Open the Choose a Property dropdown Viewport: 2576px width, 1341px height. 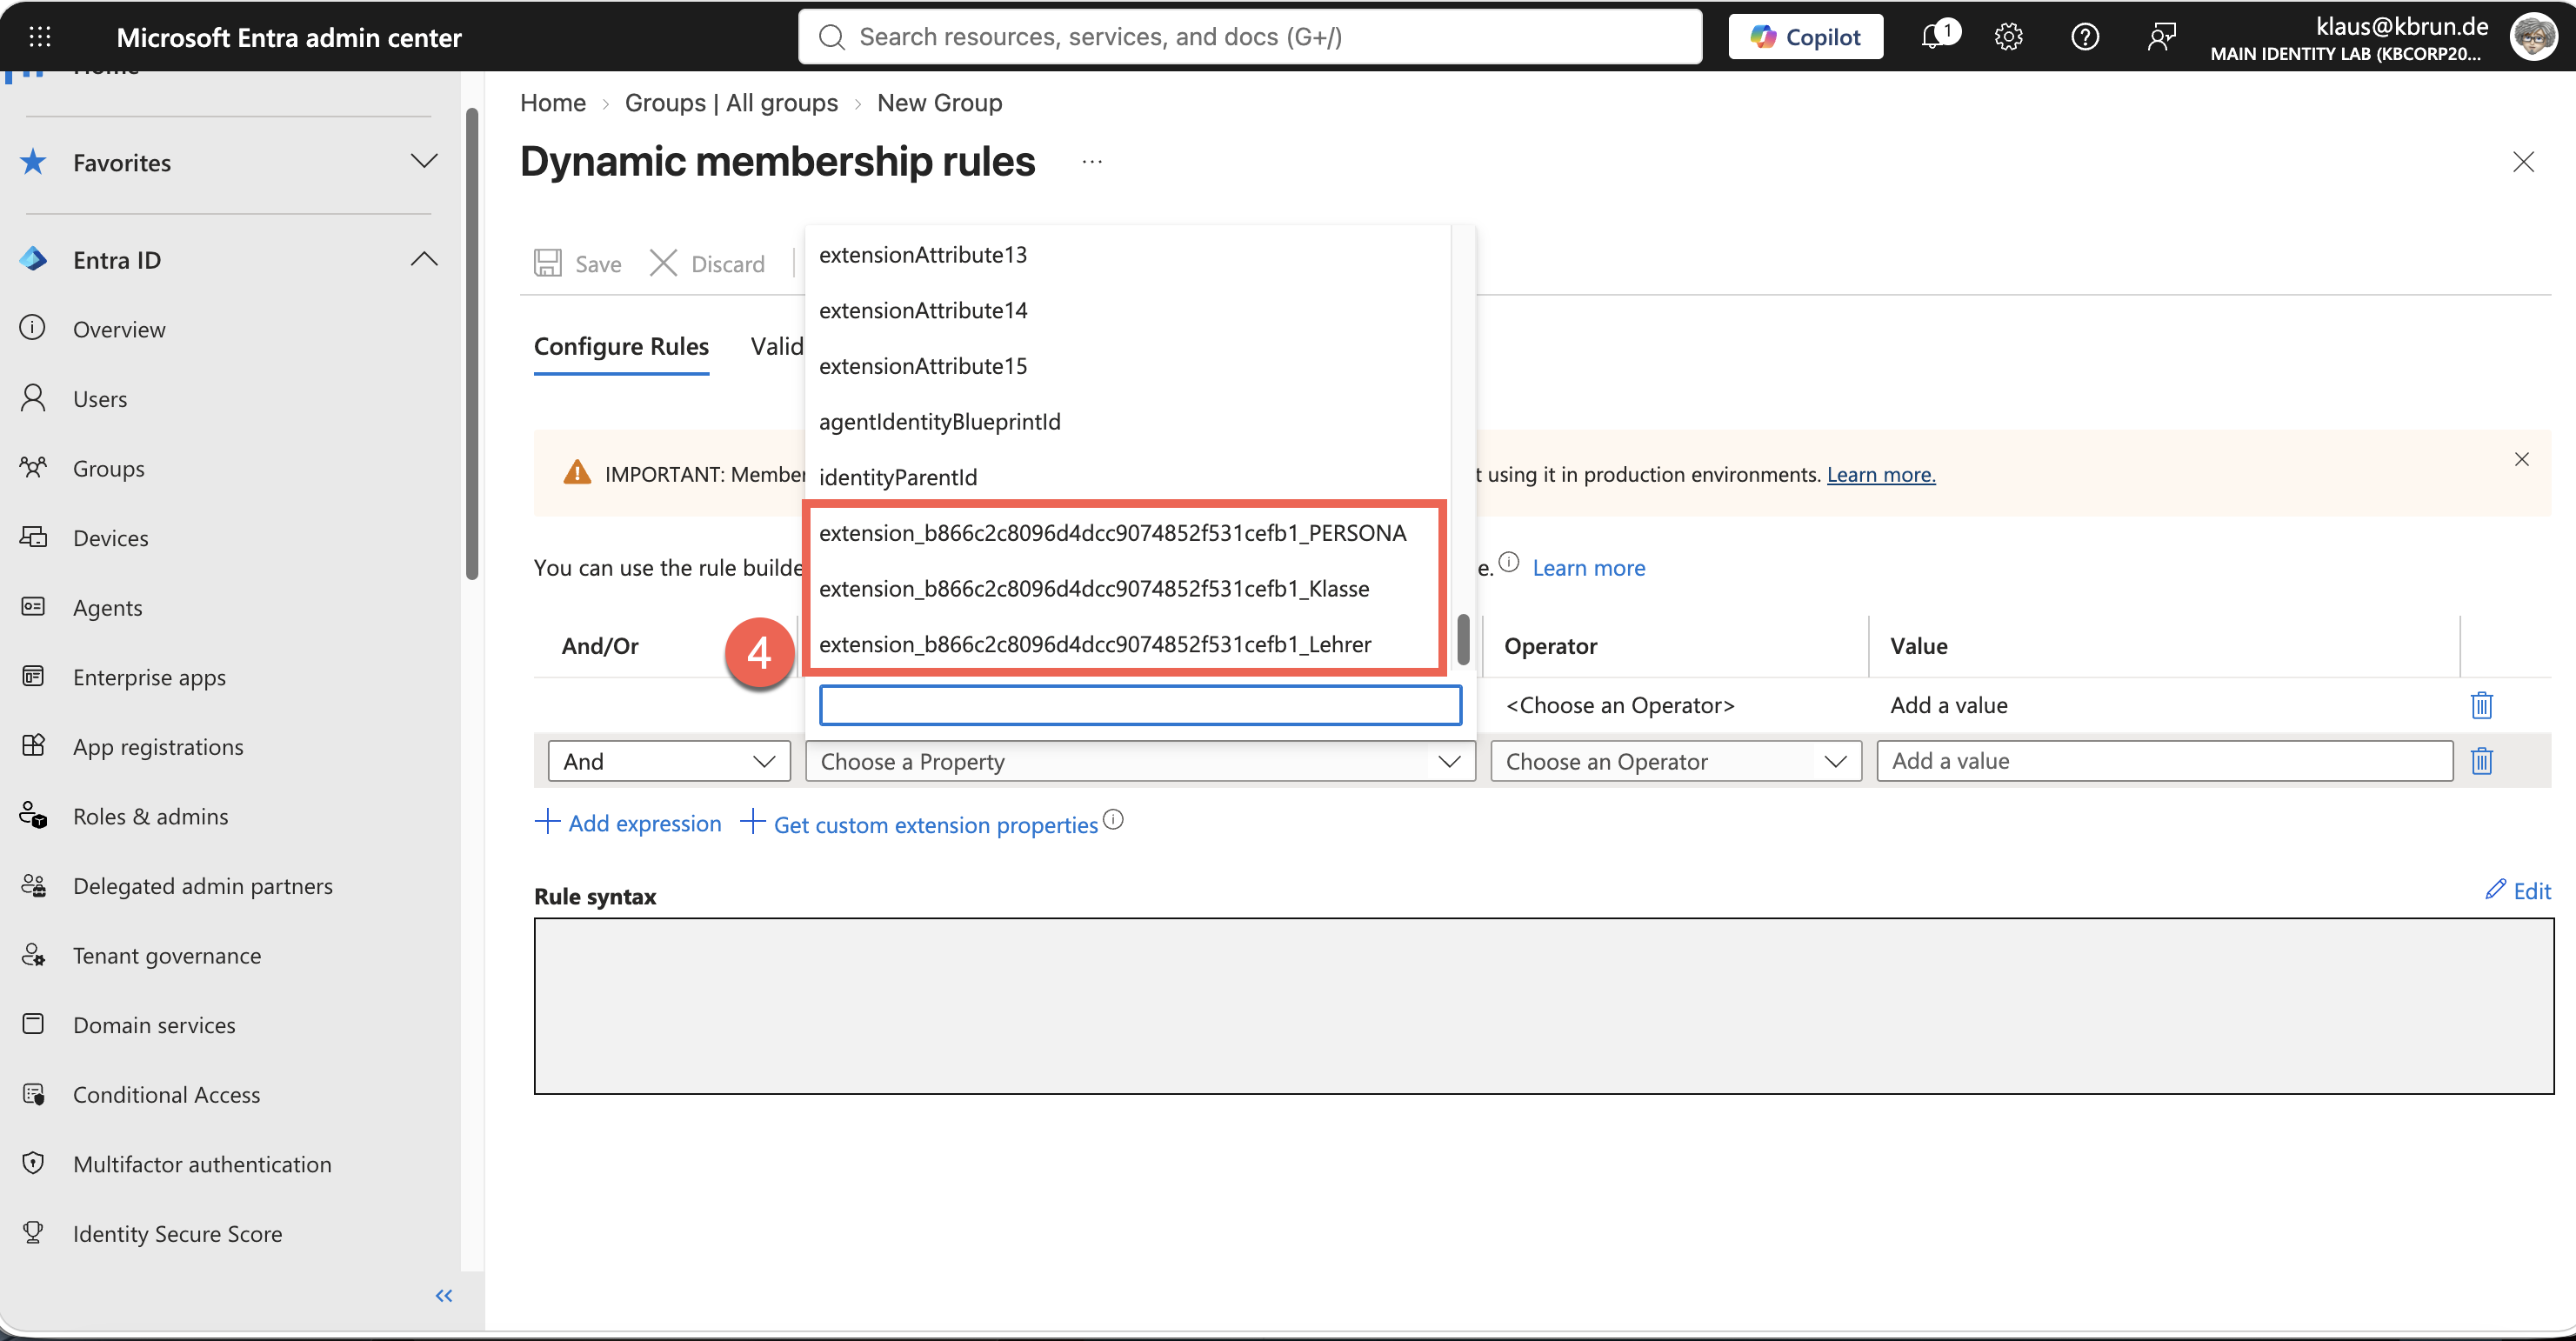(x=1140, y=761)
